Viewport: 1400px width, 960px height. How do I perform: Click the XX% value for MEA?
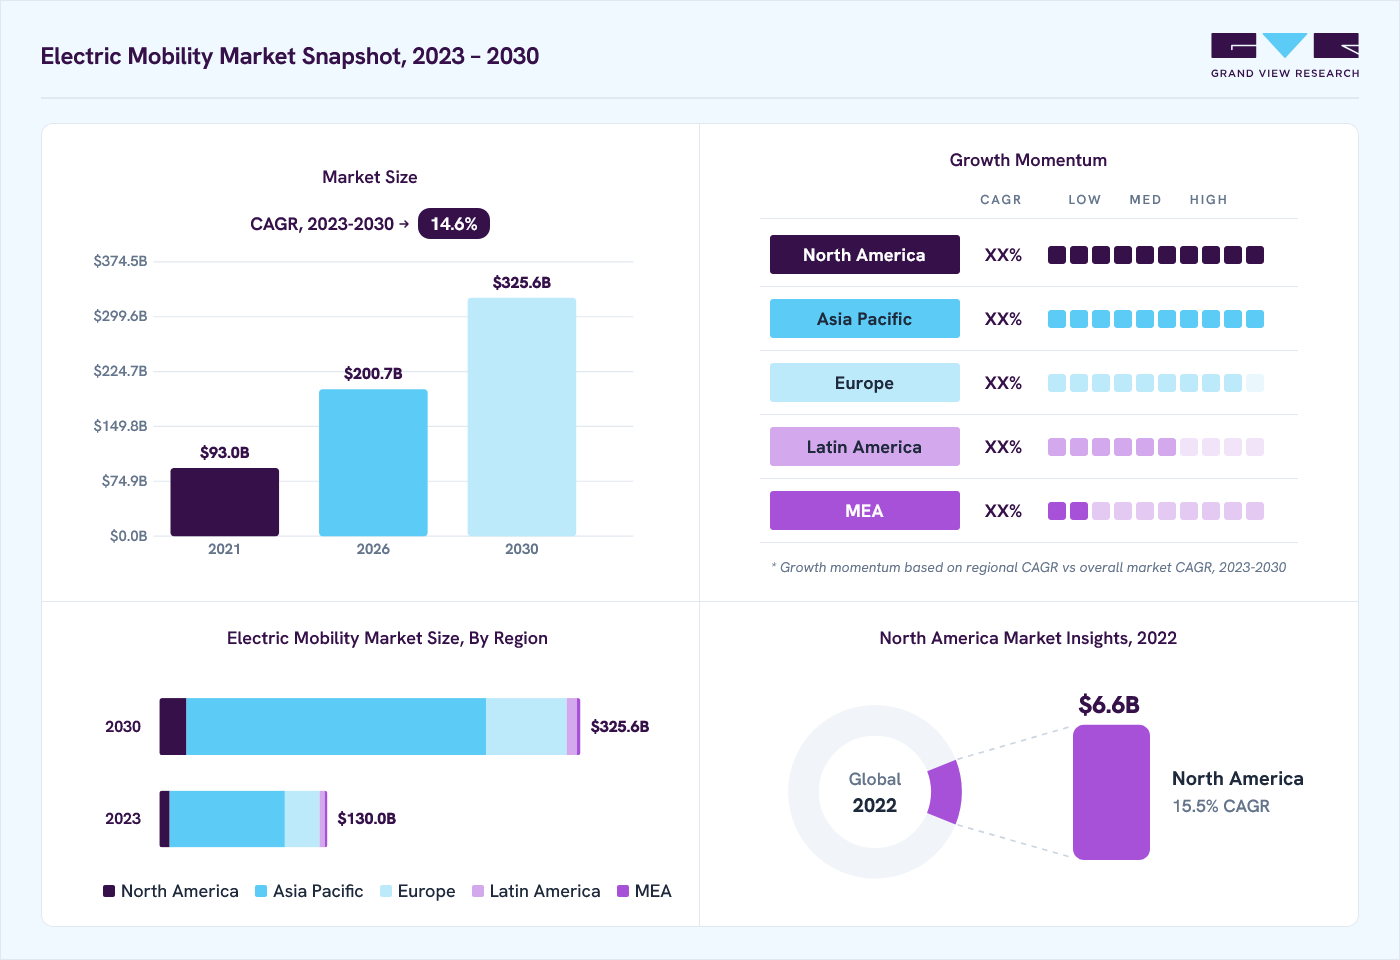point(1003,511)
